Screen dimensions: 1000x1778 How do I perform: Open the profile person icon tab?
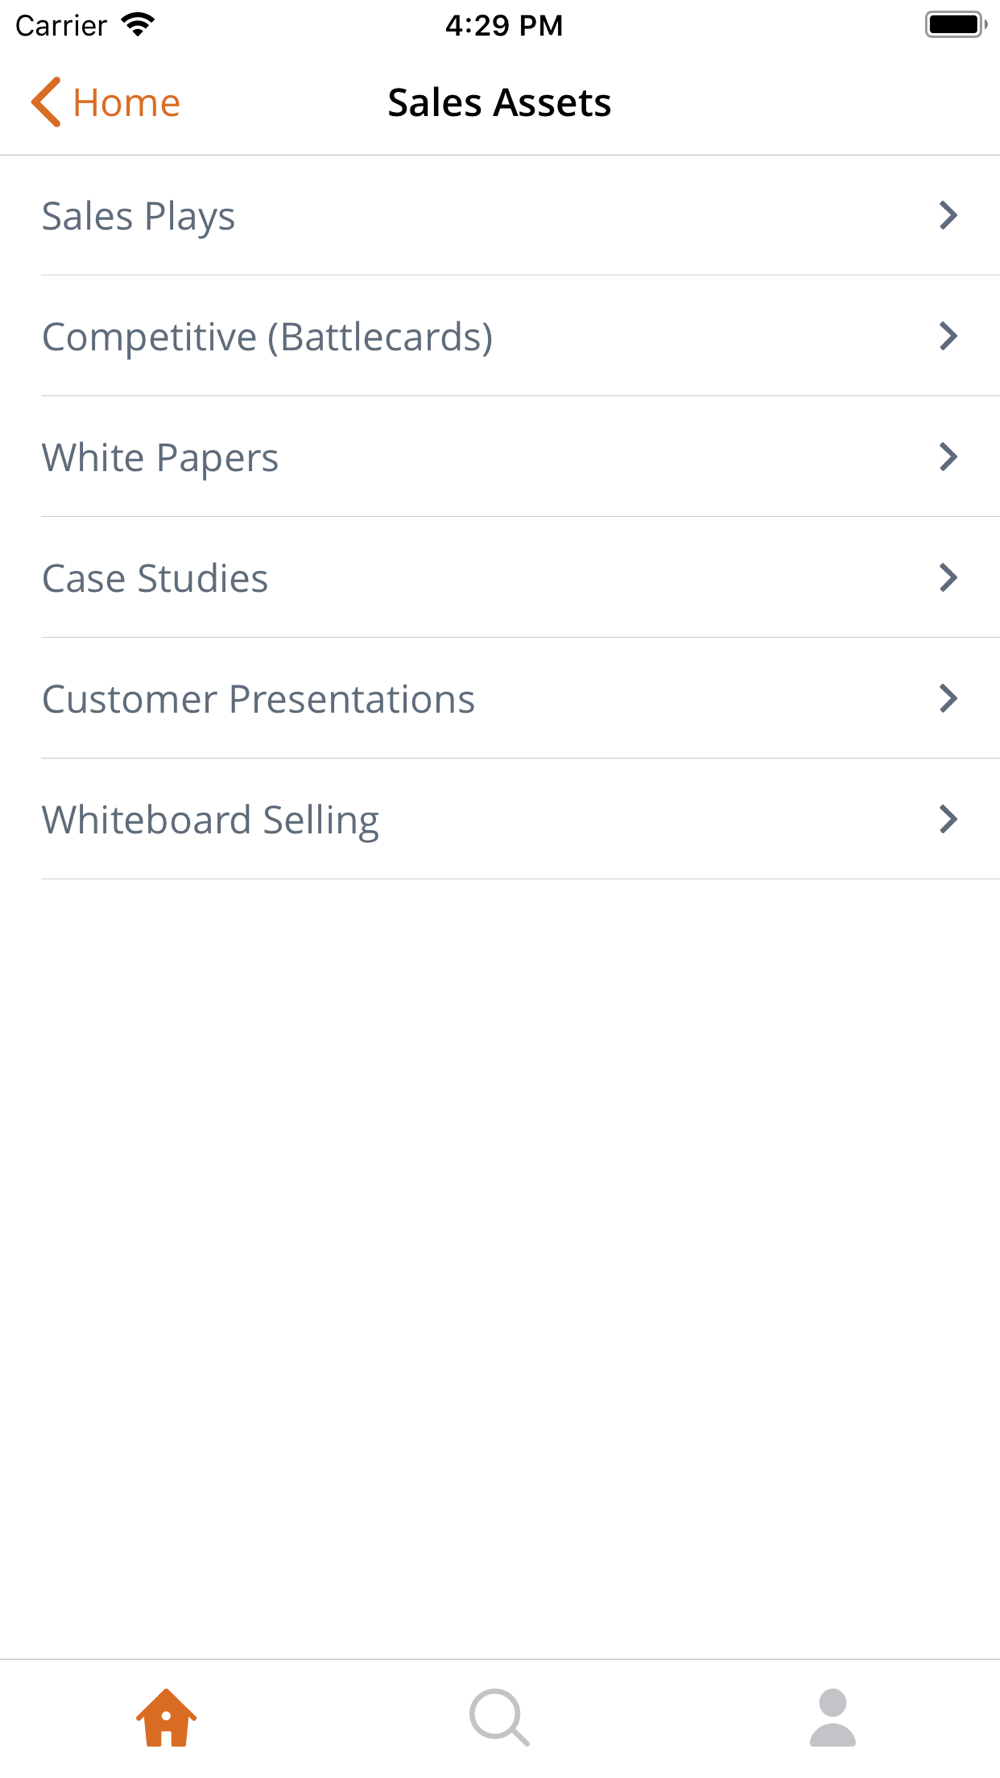(x=833, y=1718)
